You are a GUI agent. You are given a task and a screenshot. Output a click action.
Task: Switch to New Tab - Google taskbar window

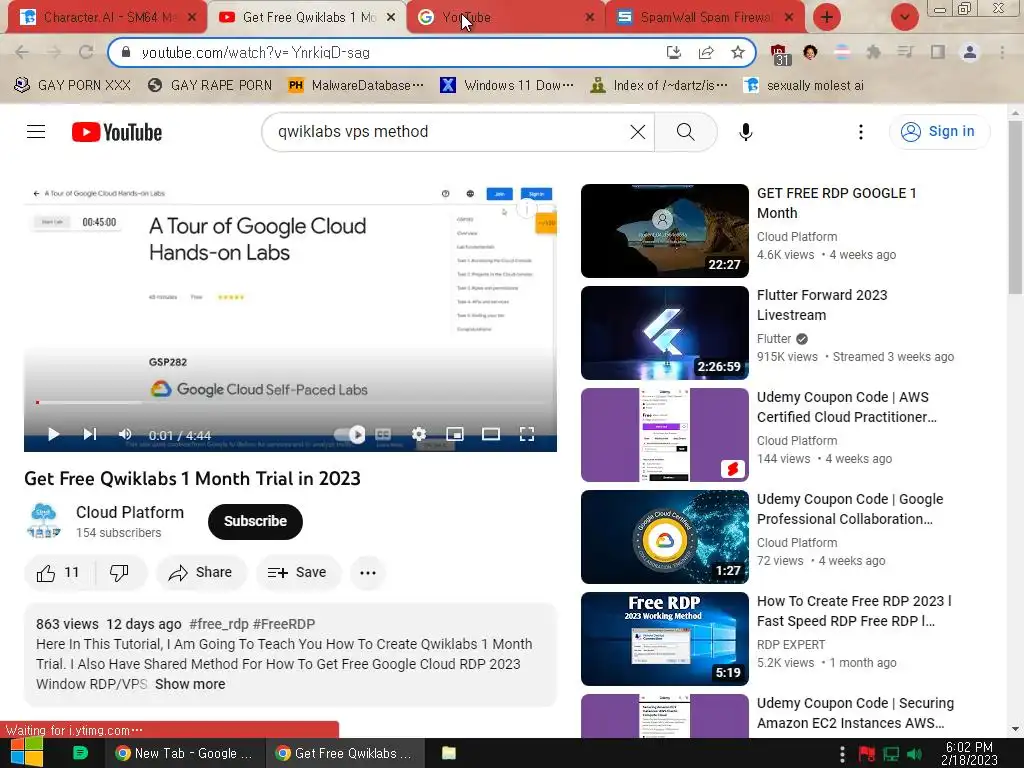coord(184,753)
